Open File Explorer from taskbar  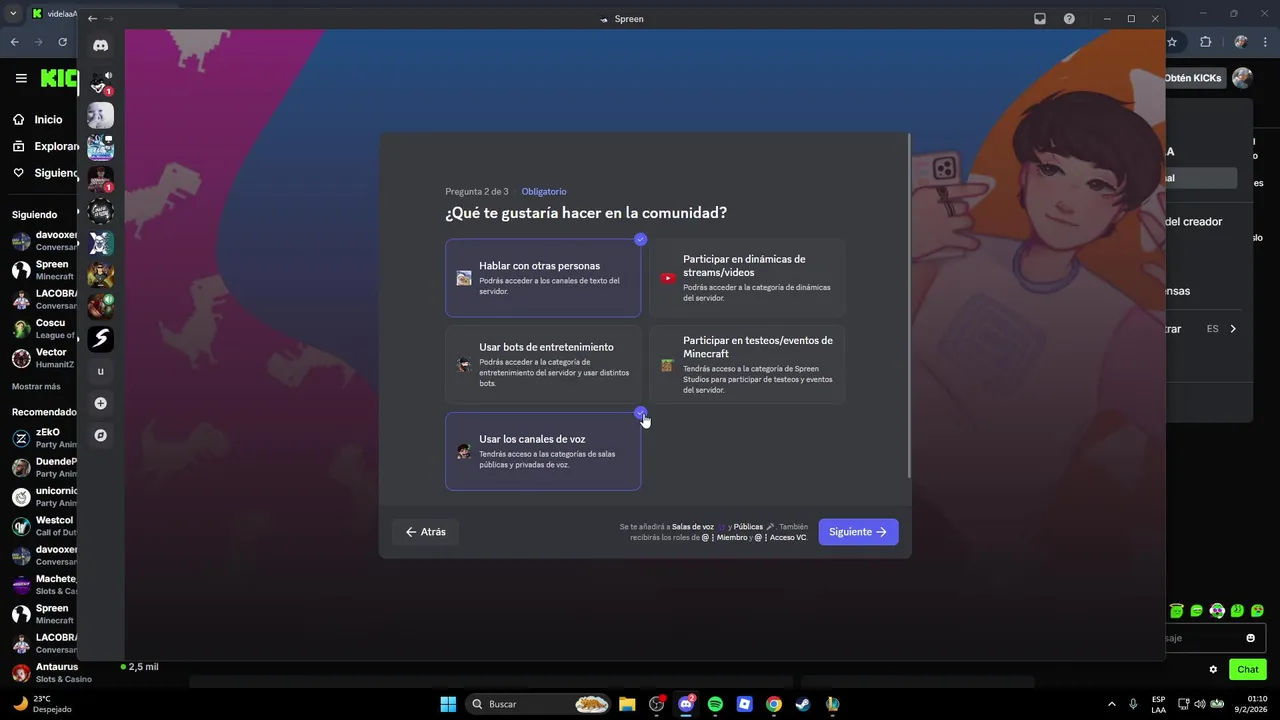coord(627,704)
